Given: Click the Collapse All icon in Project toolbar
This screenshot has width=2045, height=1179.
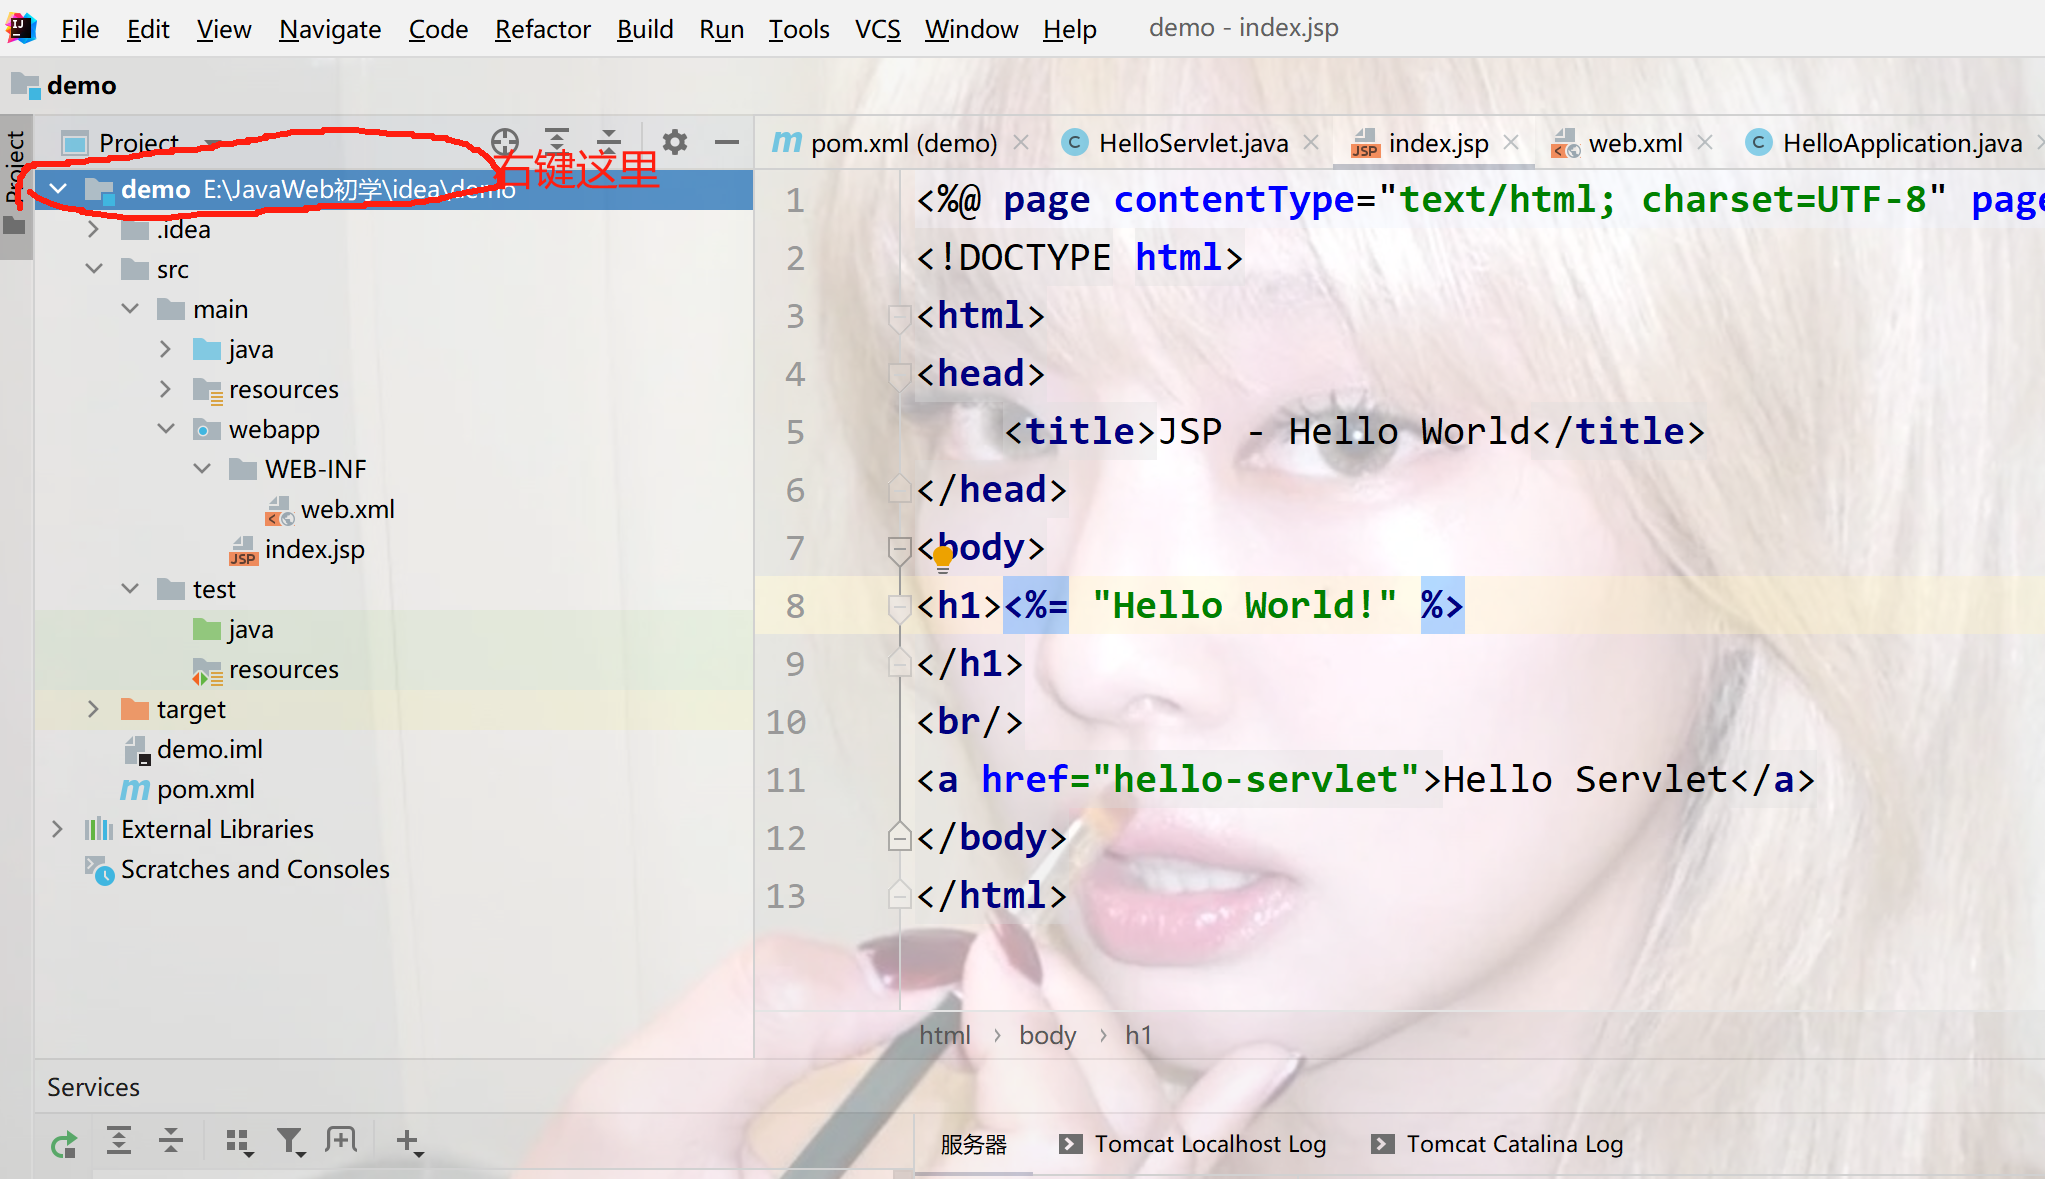Looking at the screenshot, I should [x=610, y=142].
